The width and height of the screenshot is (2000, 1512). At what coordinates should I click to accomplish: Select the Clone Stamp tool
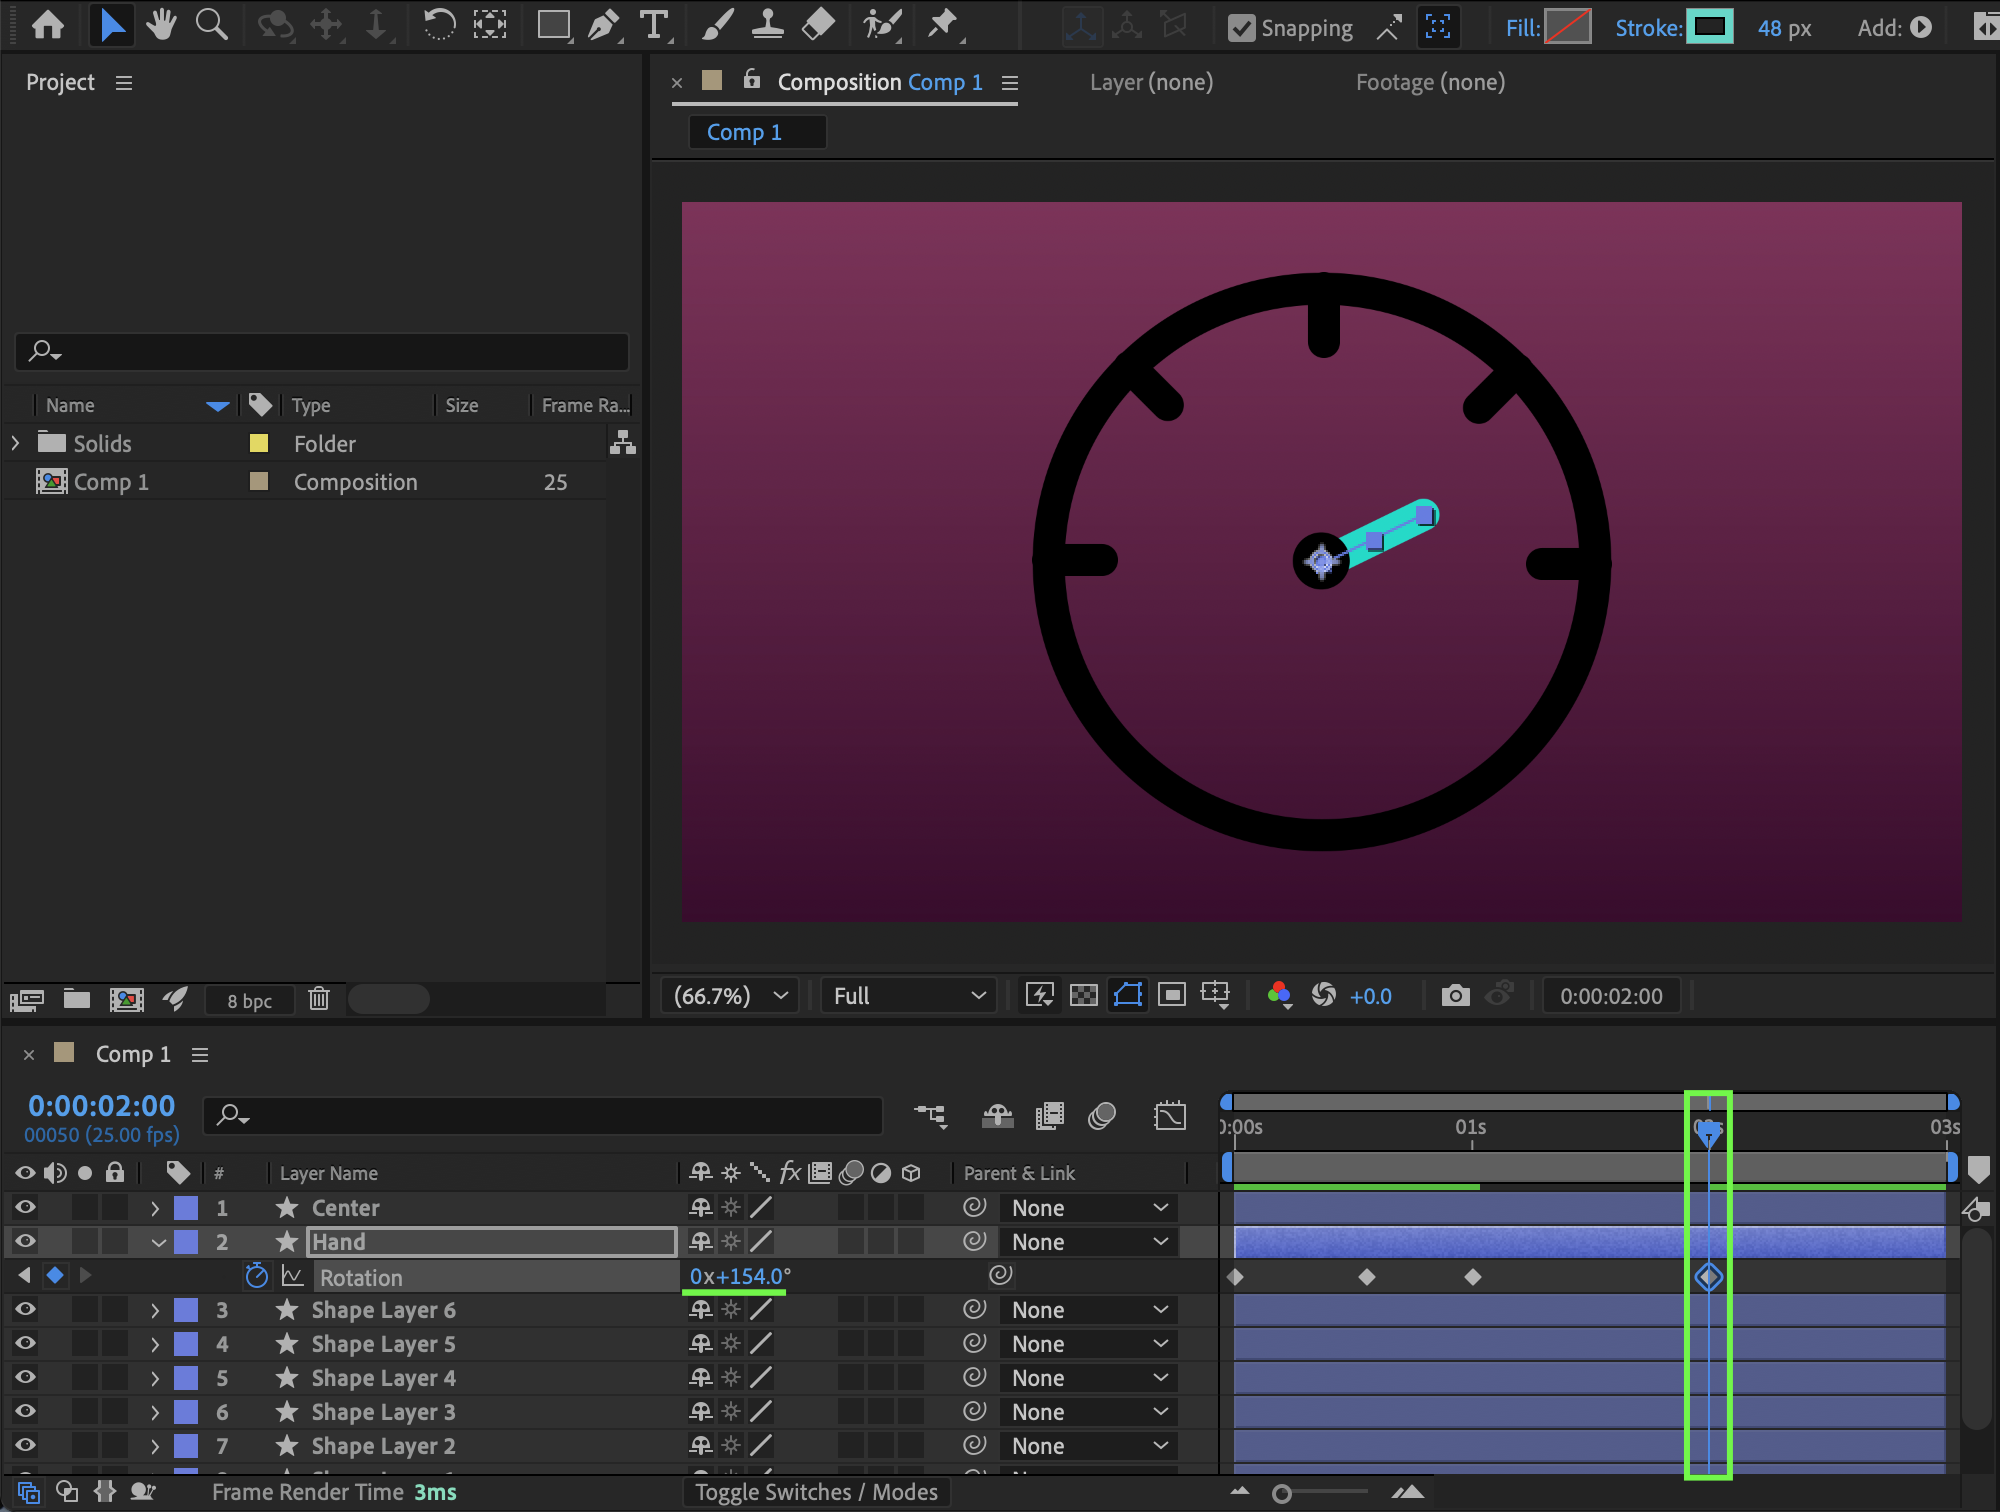coord(767,25)
